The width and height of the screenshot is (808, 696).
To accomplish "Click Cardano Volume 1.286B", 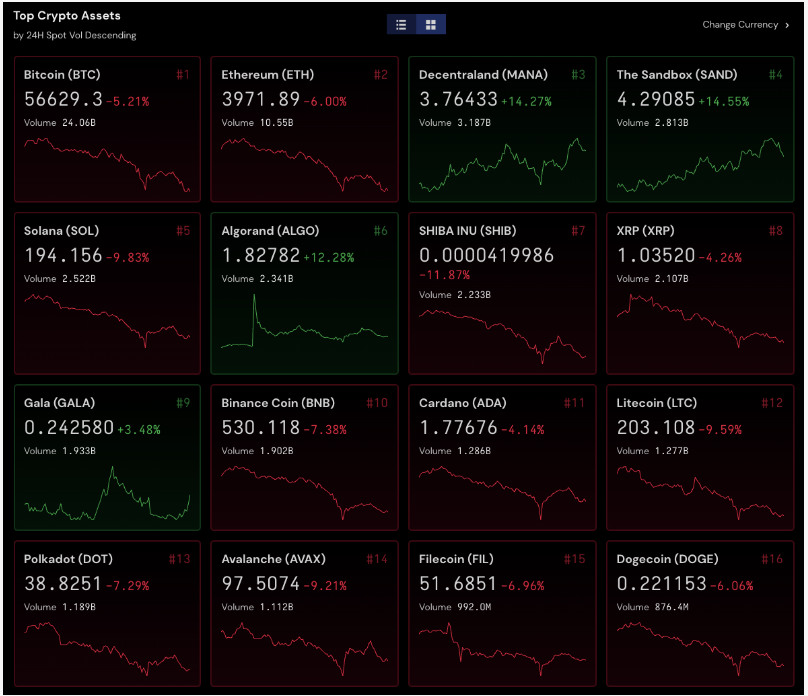I will click(455, 451).
